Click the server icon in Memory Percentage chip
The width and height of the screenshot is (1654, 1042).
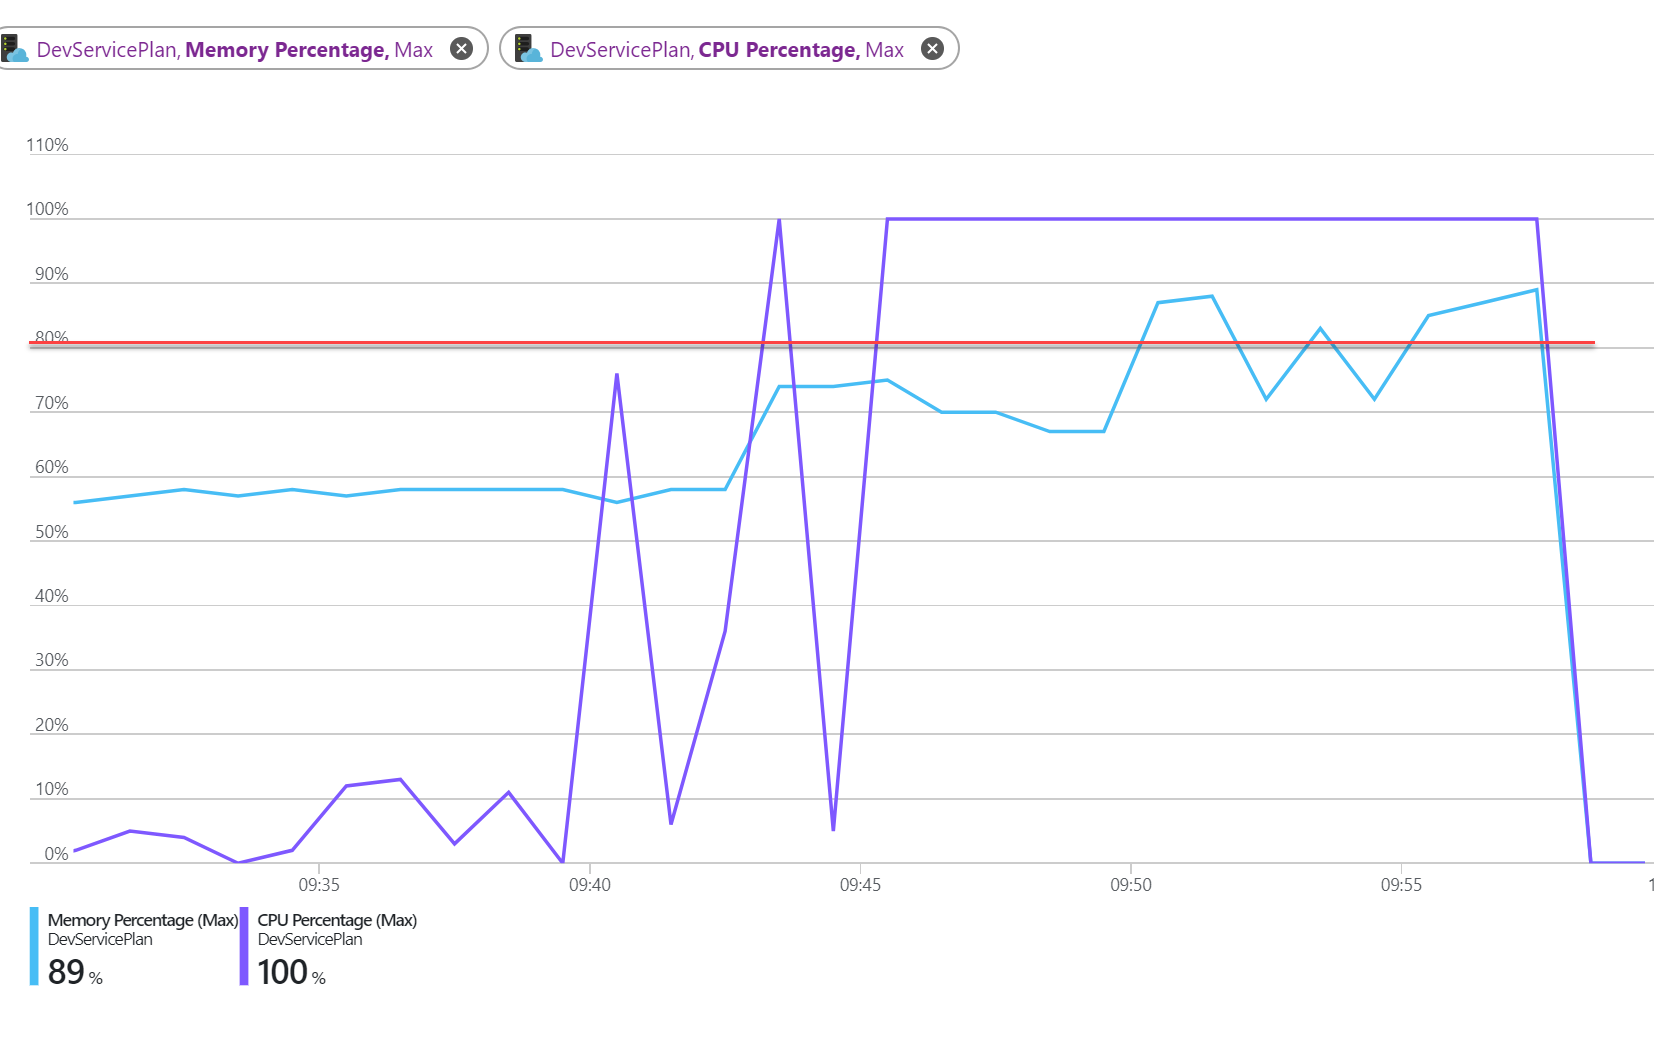15,48
